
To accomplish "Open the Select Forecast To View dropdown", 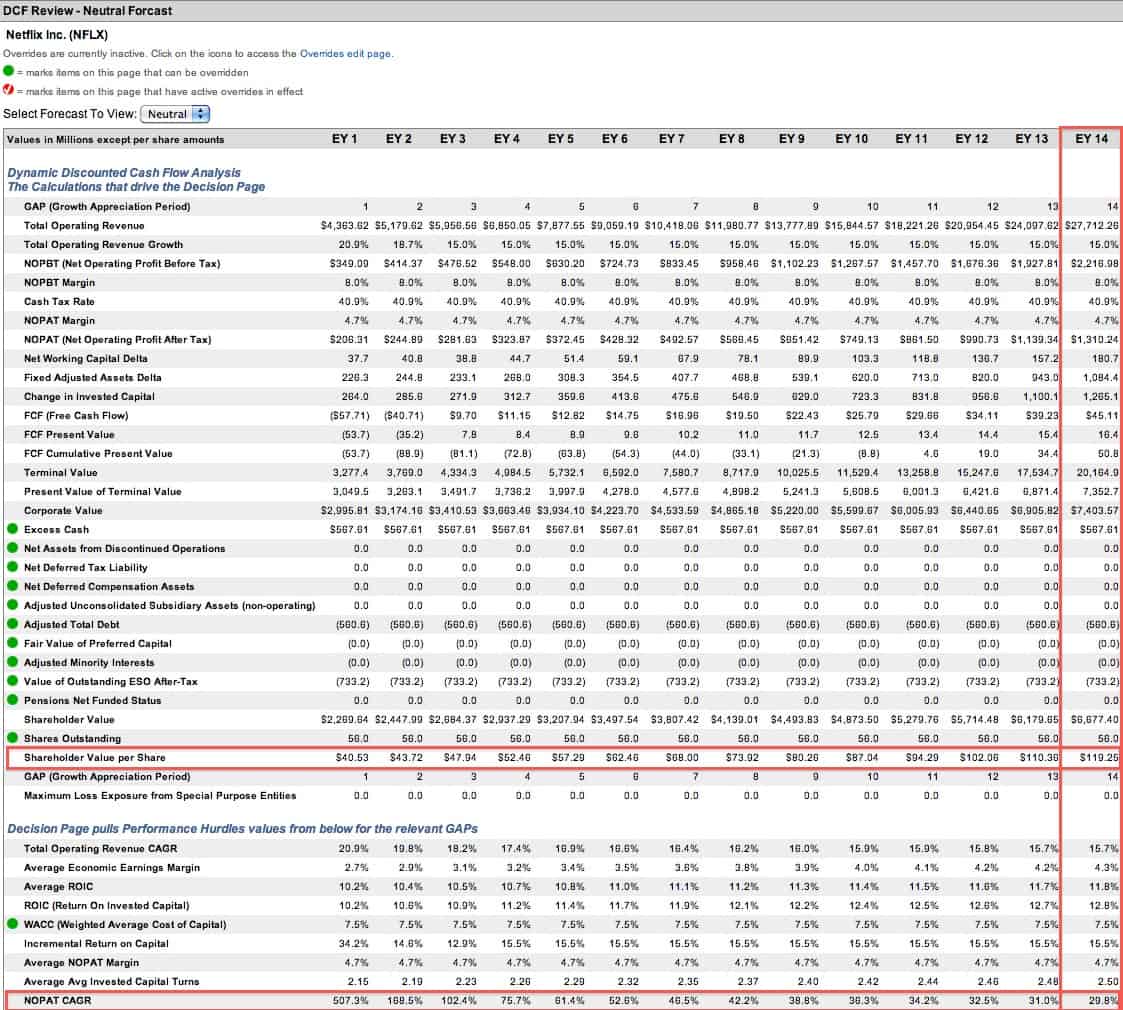I will pos(175,114).
